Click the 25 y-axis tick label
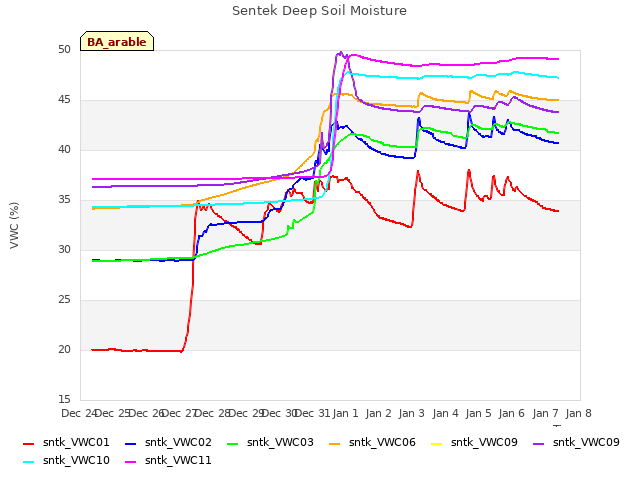The height and width of the screenshot is (480, 640). 64,300
